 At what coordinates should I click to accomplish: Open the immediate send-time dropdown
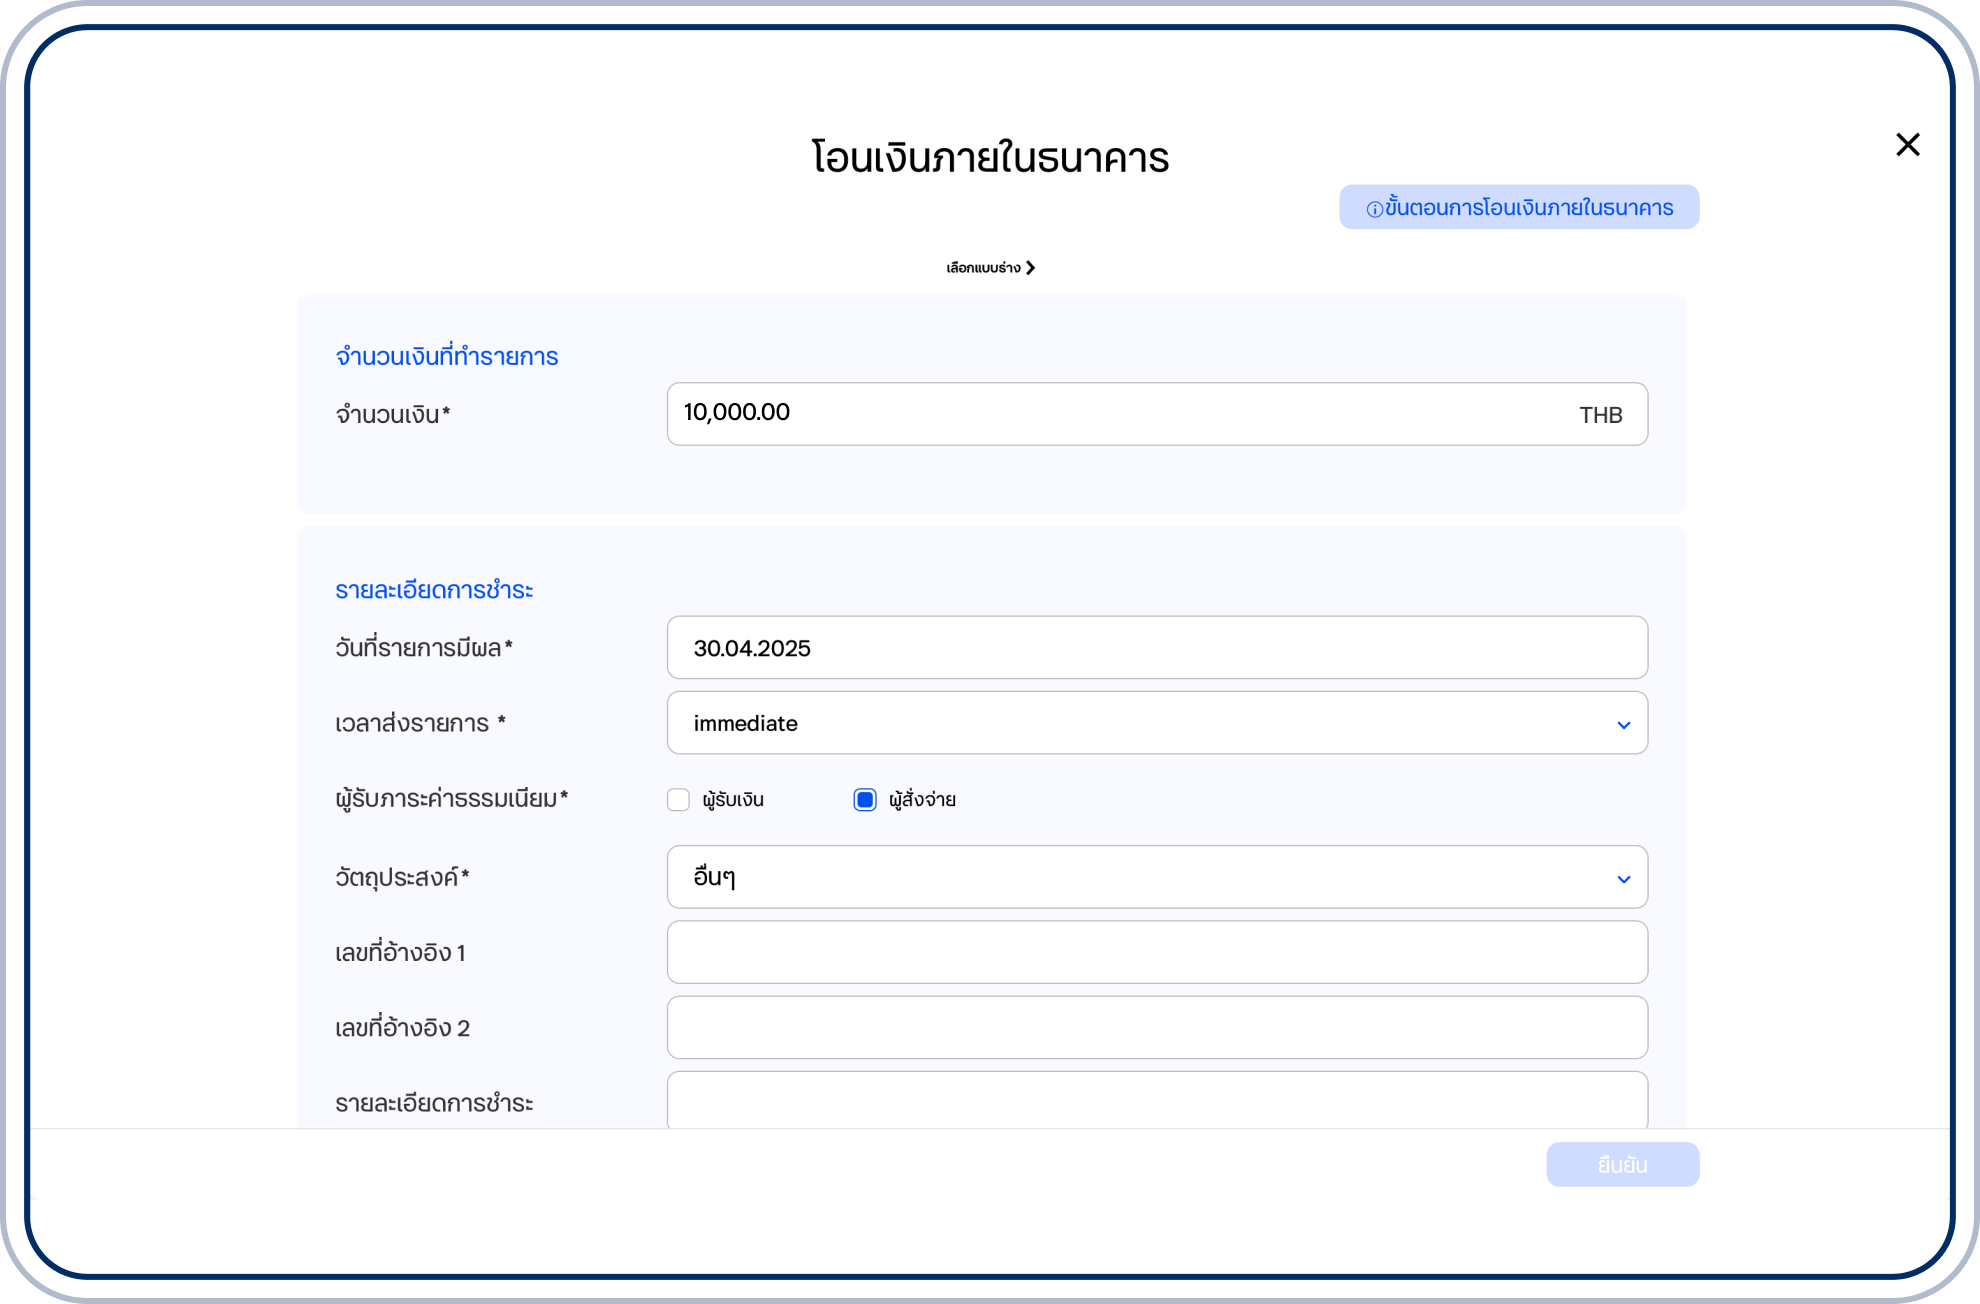1155,723
